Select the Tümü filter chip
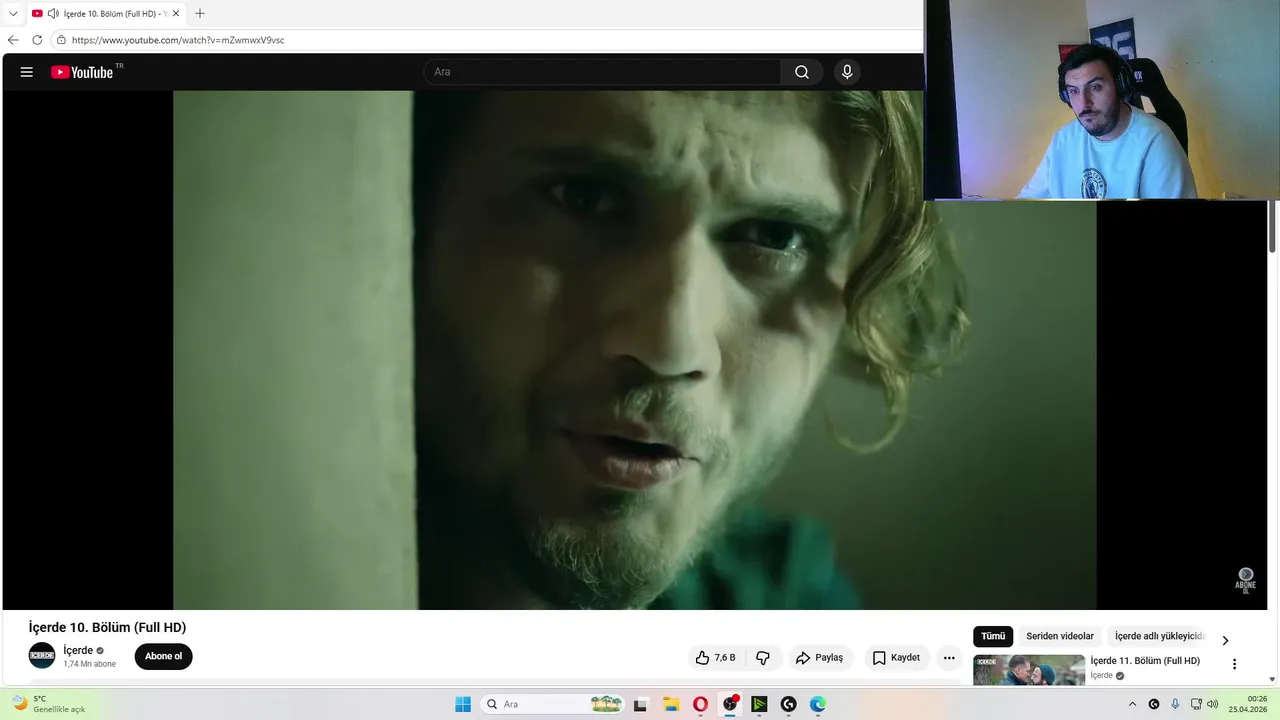Viewport: 1280px width, 720px height. (993, 636)
